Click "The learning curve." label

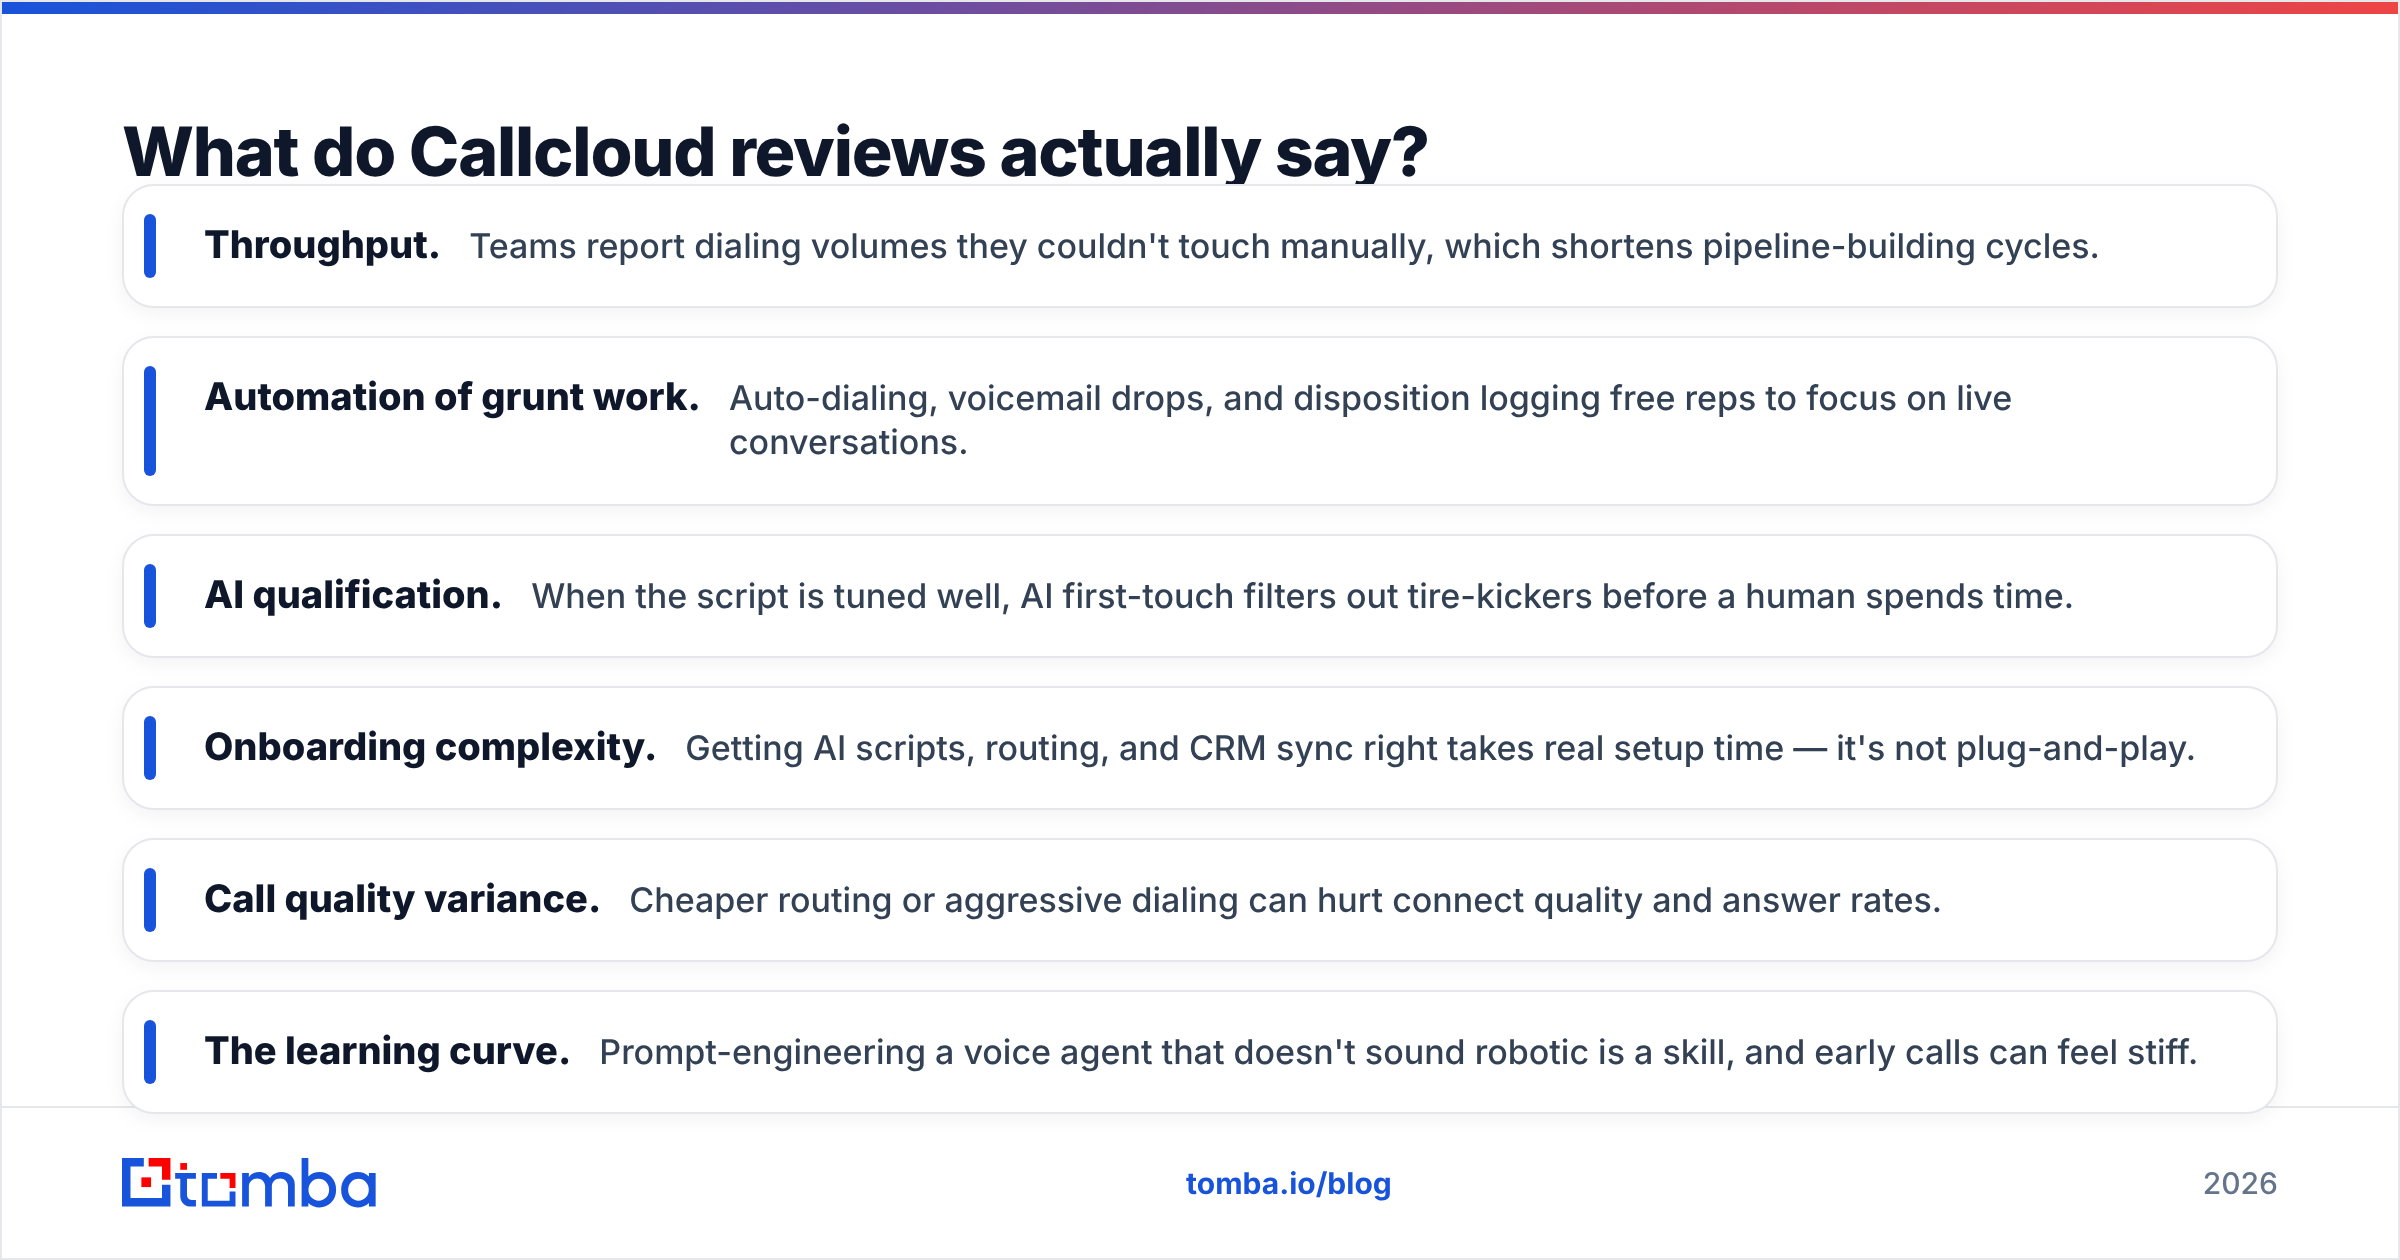[387, 1051]
